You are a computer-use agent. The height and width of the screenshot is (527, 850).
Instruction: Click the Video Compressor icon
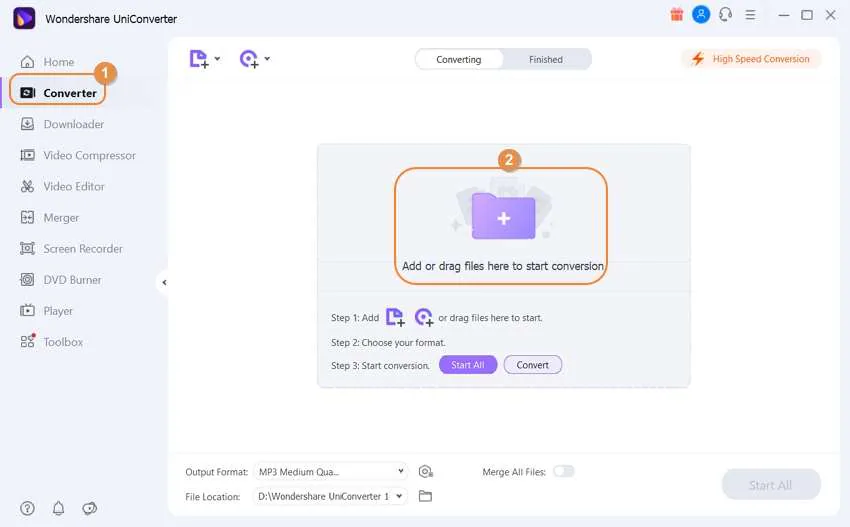tap(27, 156)
